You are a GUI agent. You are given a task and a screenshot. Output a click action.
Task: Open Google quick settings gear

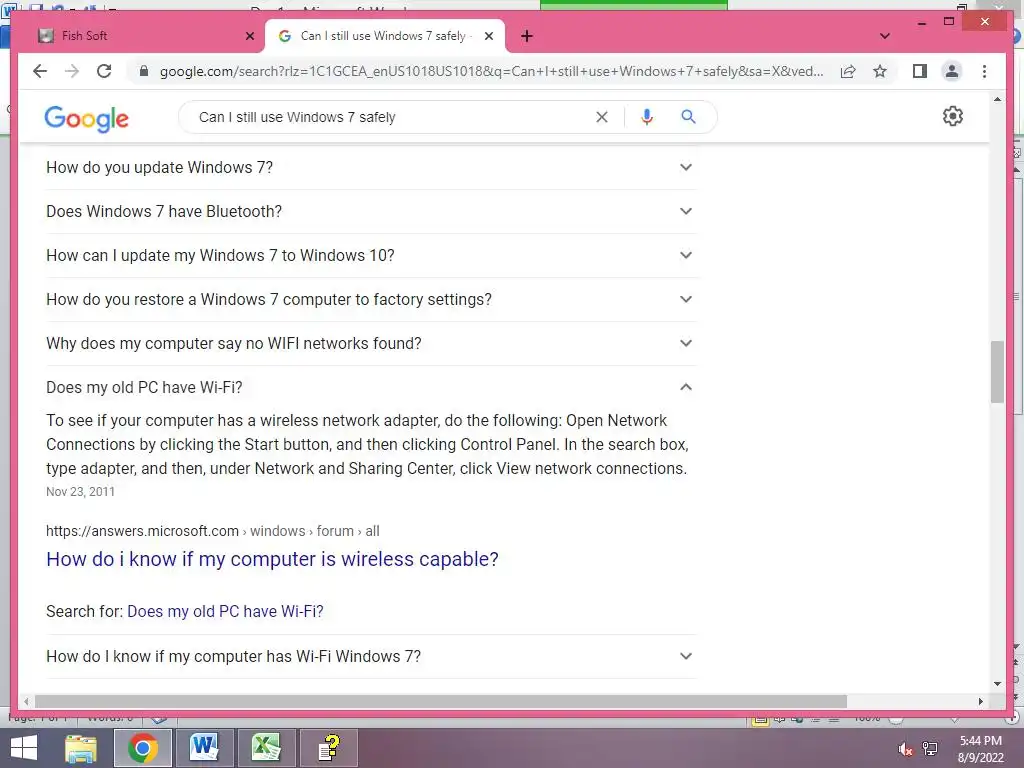(x=952, y=116)
